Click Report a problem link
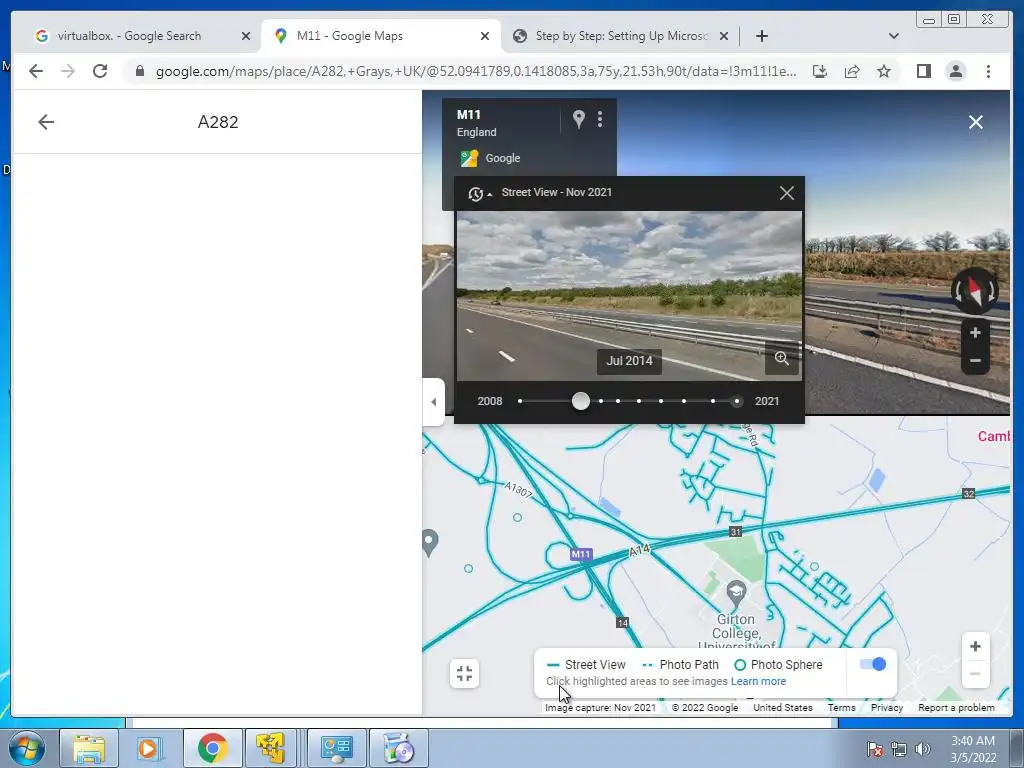The image size is (1024, 768). 956,707
